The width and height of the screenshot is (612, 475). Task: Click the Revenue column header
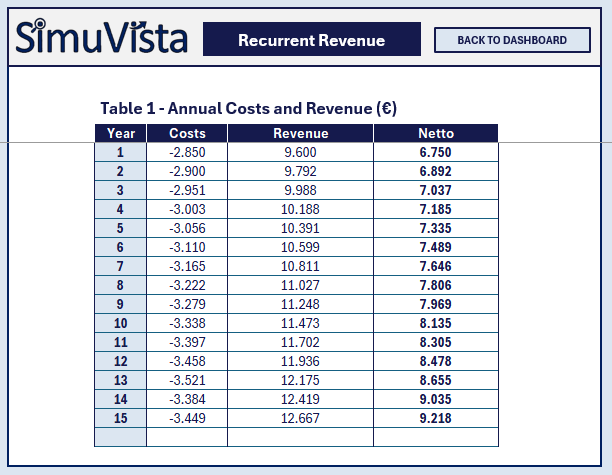pos(300,133)
